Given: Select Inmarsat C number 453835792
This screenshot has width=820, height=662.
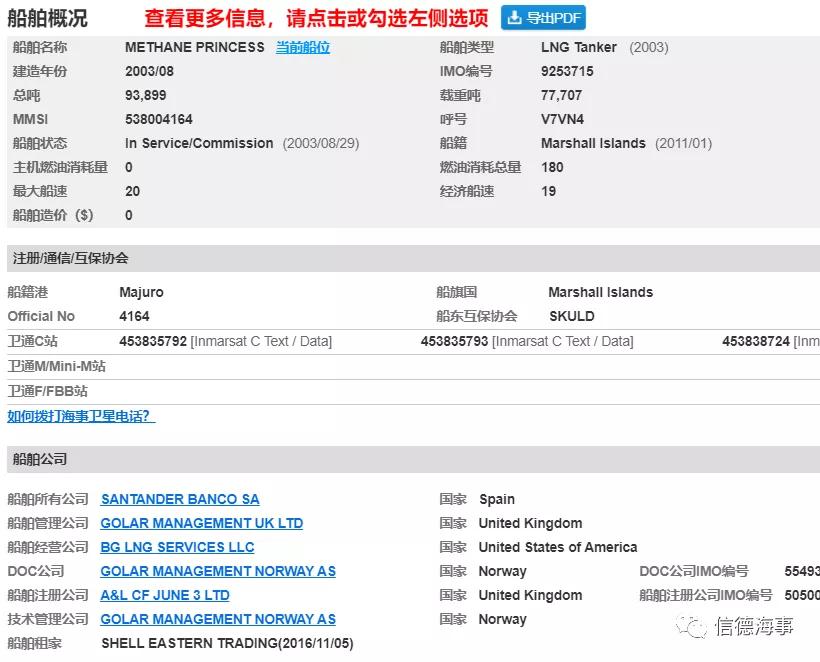Looking at the screenshot, I should [x=153, y=341].
